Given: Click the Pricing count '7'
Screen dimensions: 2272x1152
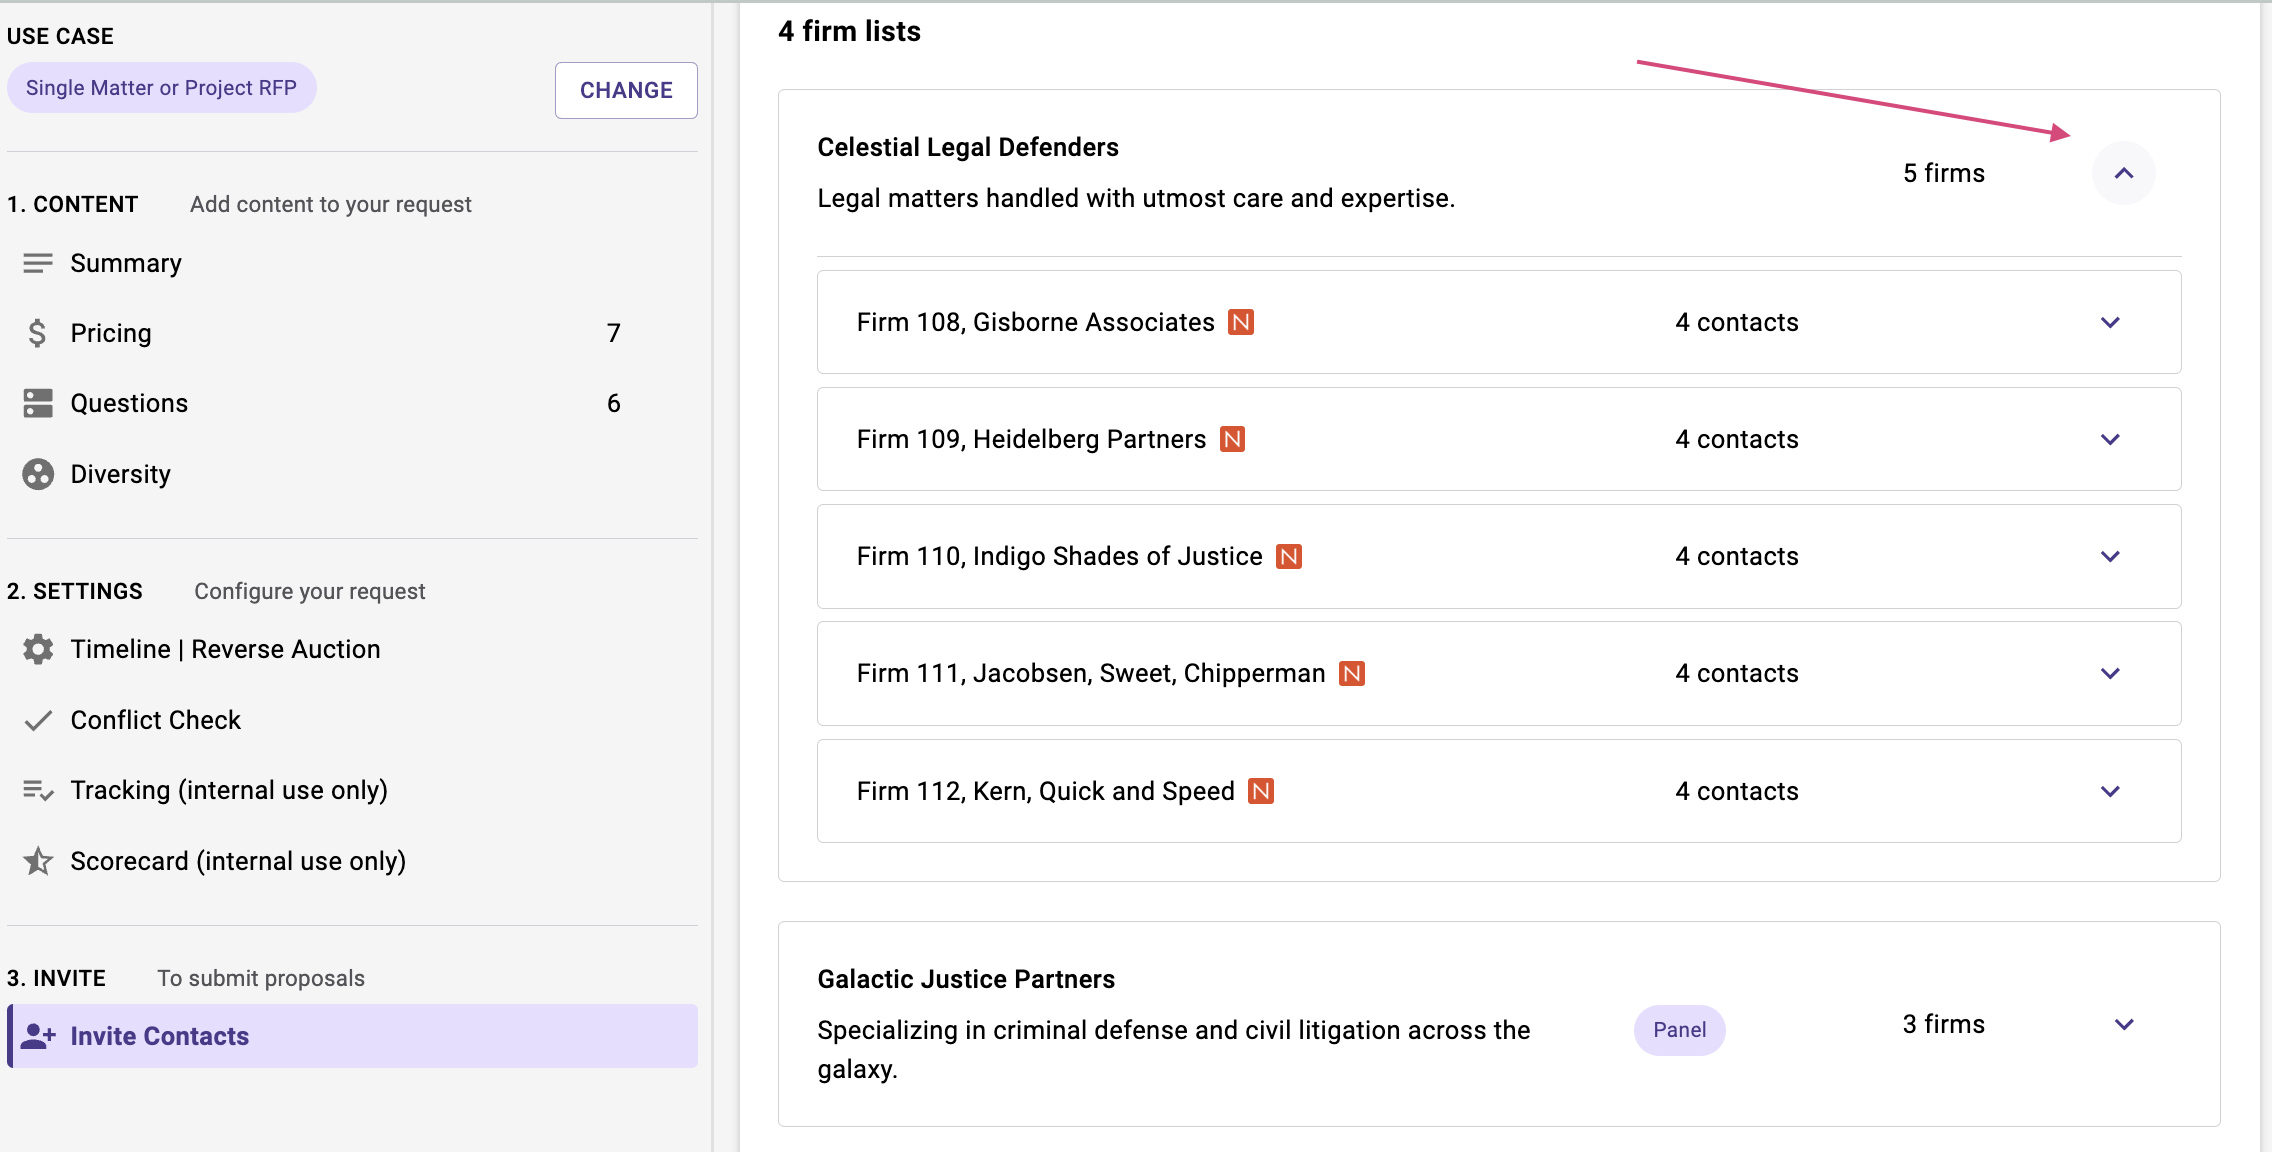Looking at the screenshot, I should click(613, 333).
